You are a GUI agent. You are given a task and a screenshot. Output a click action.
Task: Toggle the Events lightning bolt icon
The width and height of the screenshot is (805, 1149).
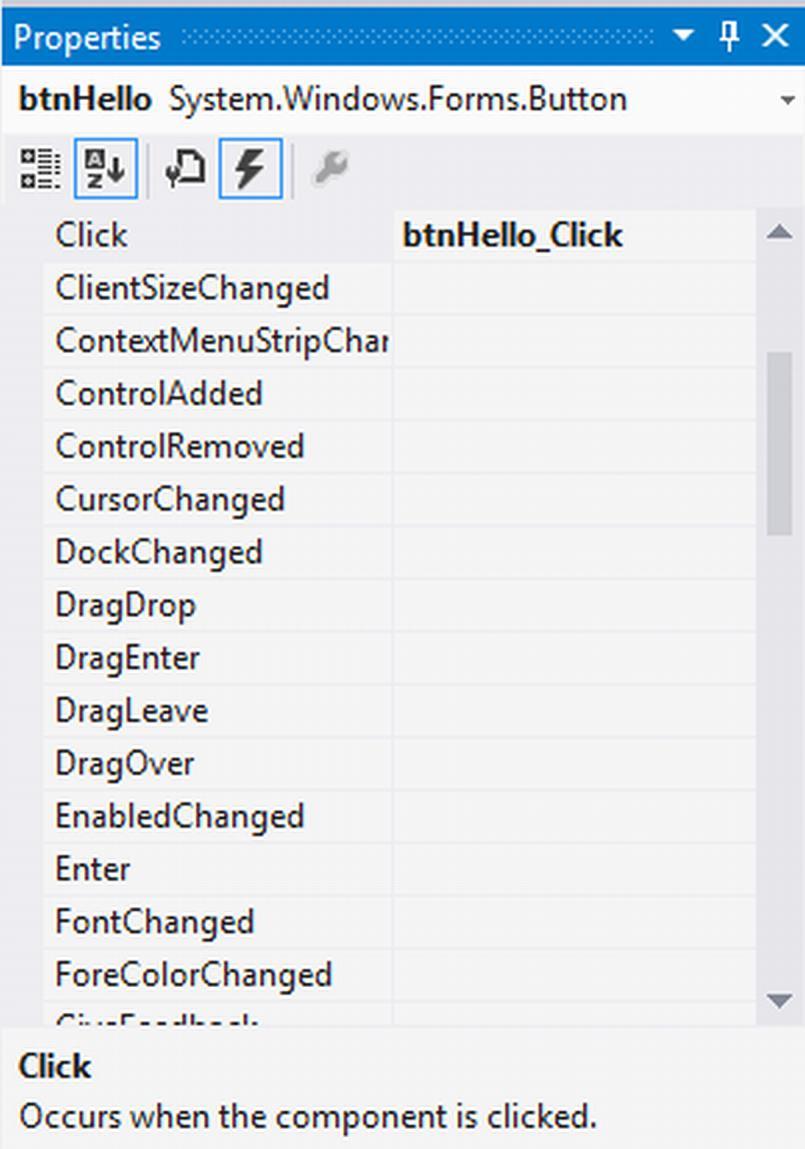pyautogui.click(x=251, y=169)
